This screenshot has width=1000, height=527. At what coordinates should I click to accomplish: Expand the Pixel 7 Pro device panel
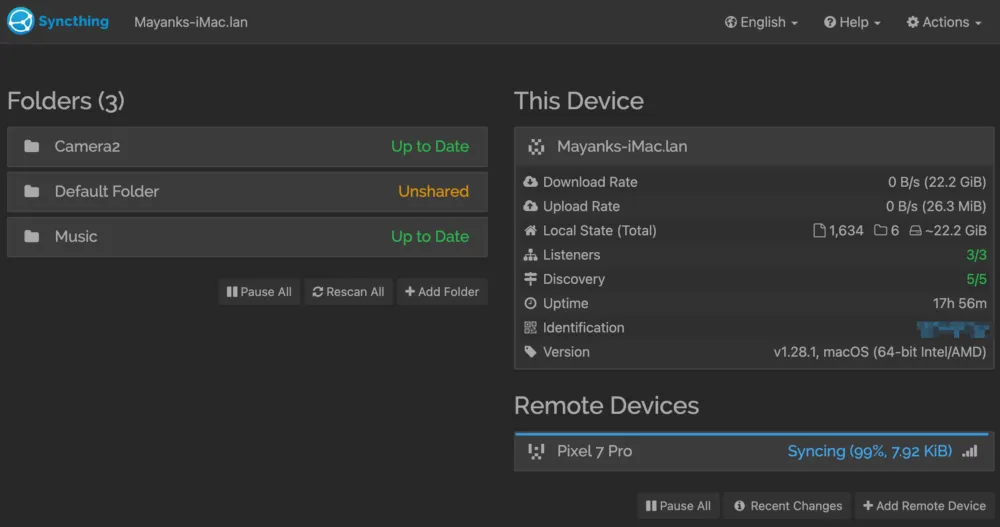coord(754,452)
